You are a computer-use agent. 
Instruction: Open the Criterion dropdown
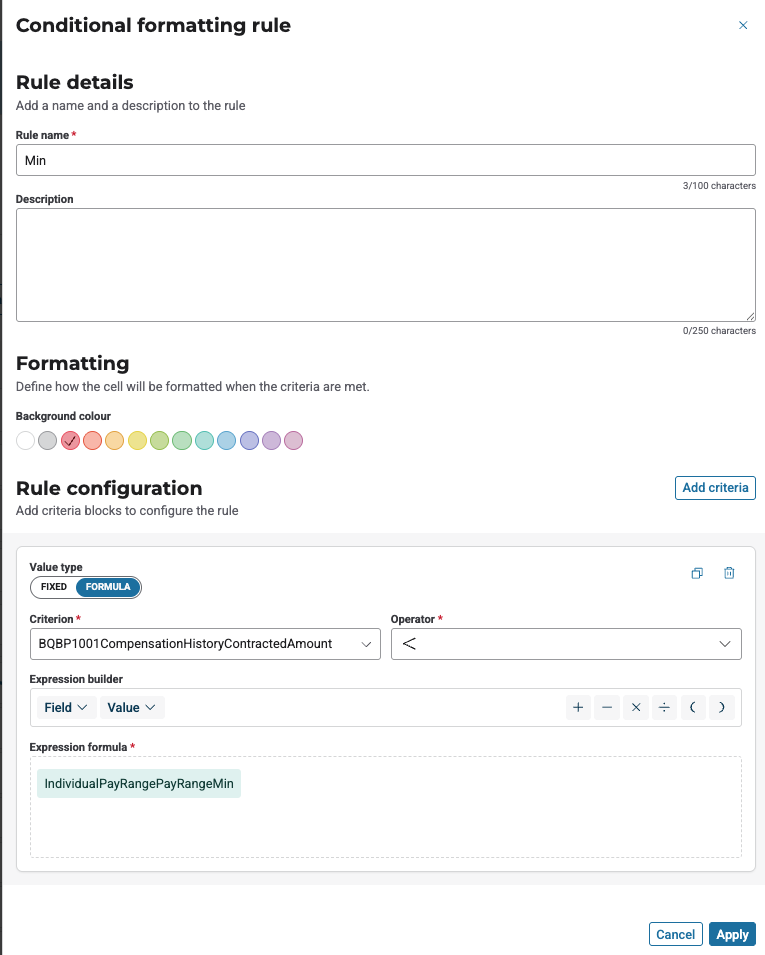pos(205,644)
